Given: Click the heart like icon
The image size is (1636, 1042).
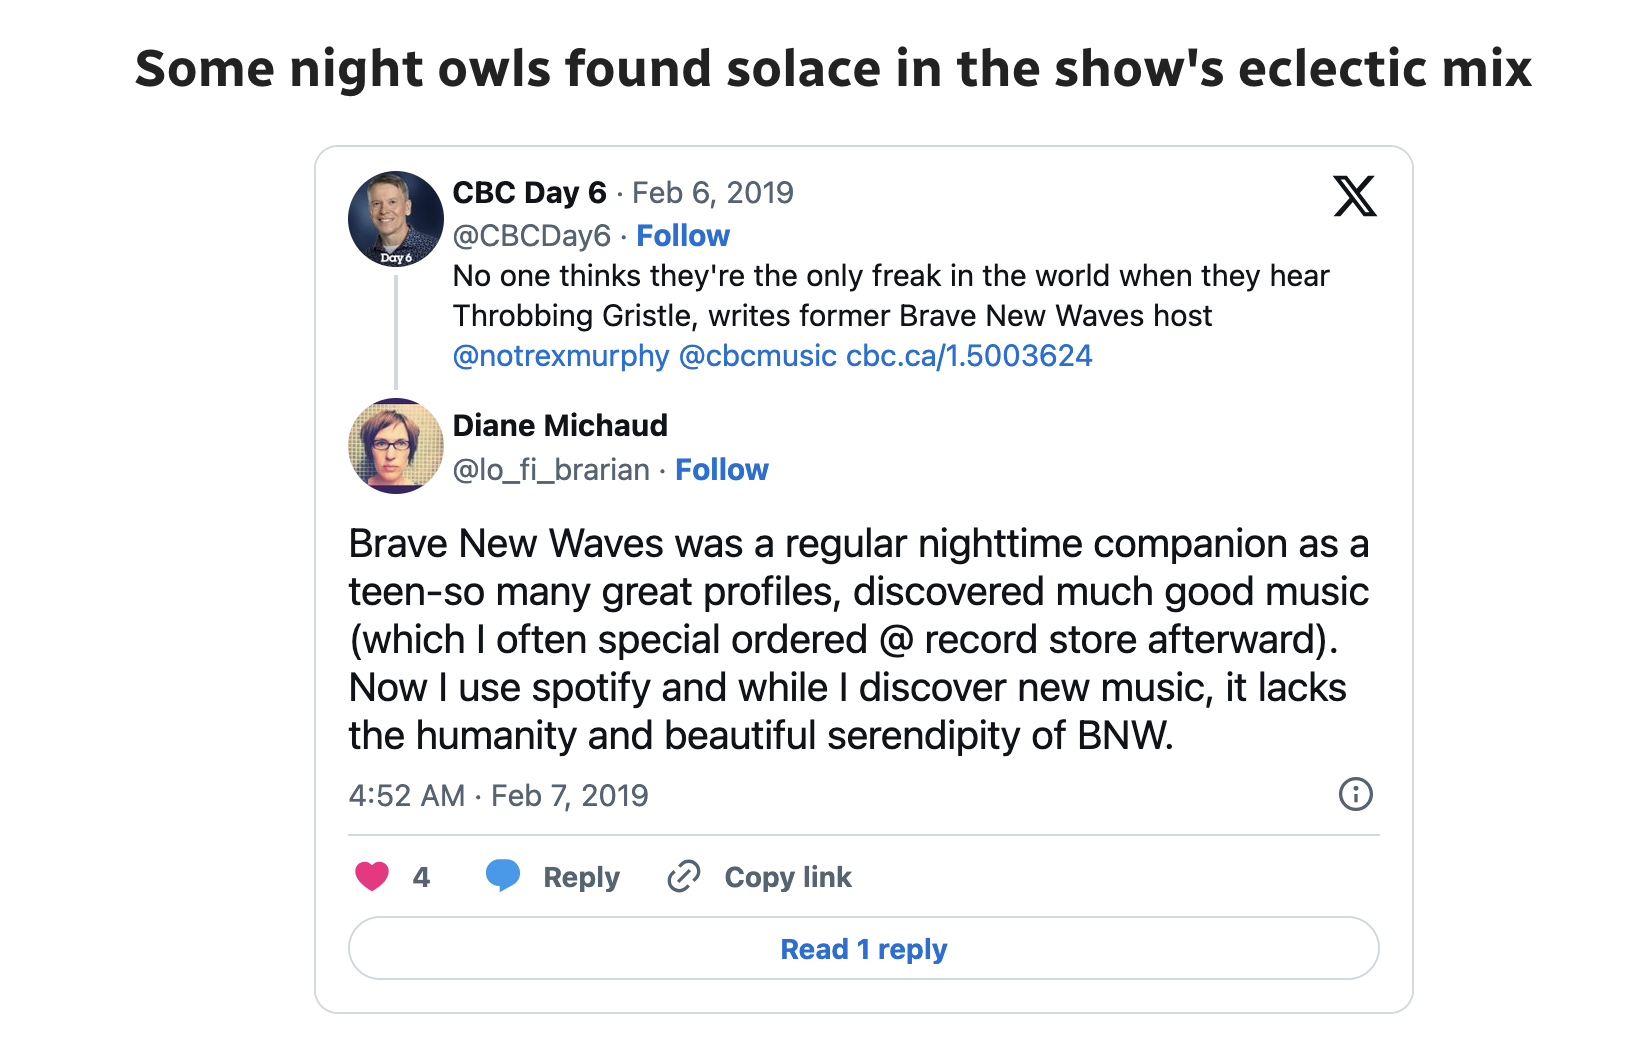Looking at the screenshot, I should [372, 876].
